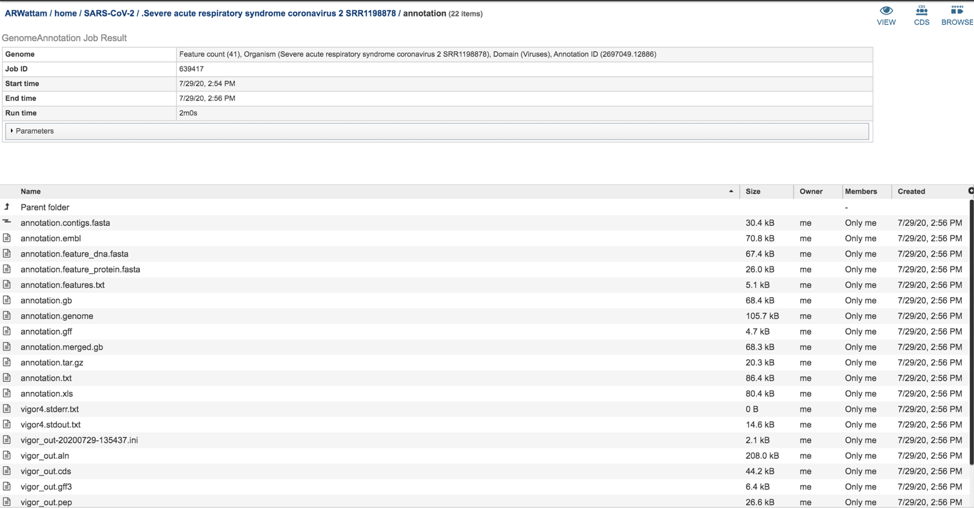This screenshot has width=974, height=508.
Task: Click the annotation.contigs.fasta file icon
Action: [7, 222]
